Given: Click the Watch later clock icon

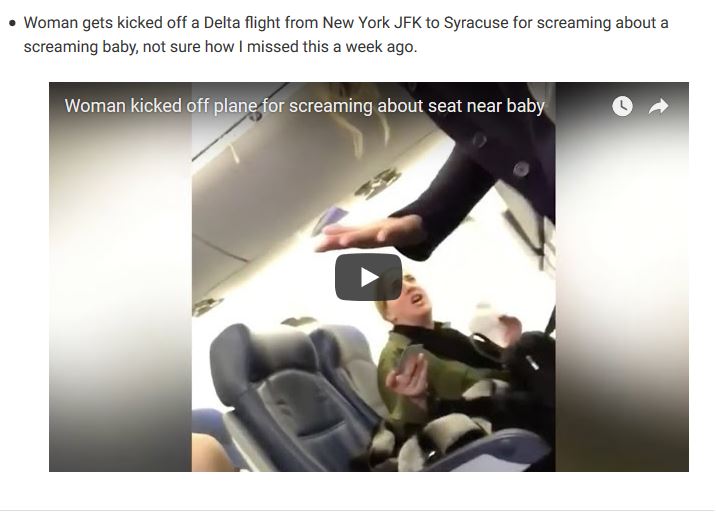Looking at the screenshot, I should tap(622, 106).
